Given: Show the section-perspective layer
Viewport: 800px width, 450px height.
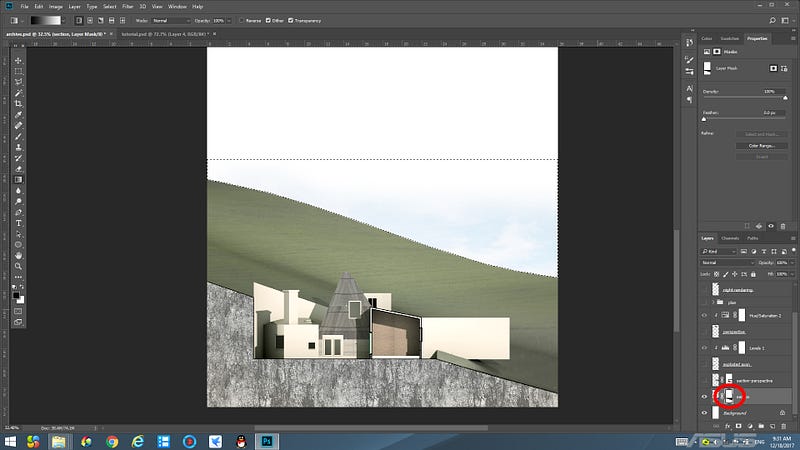Looking at the screenshot, I should [704, 381].
